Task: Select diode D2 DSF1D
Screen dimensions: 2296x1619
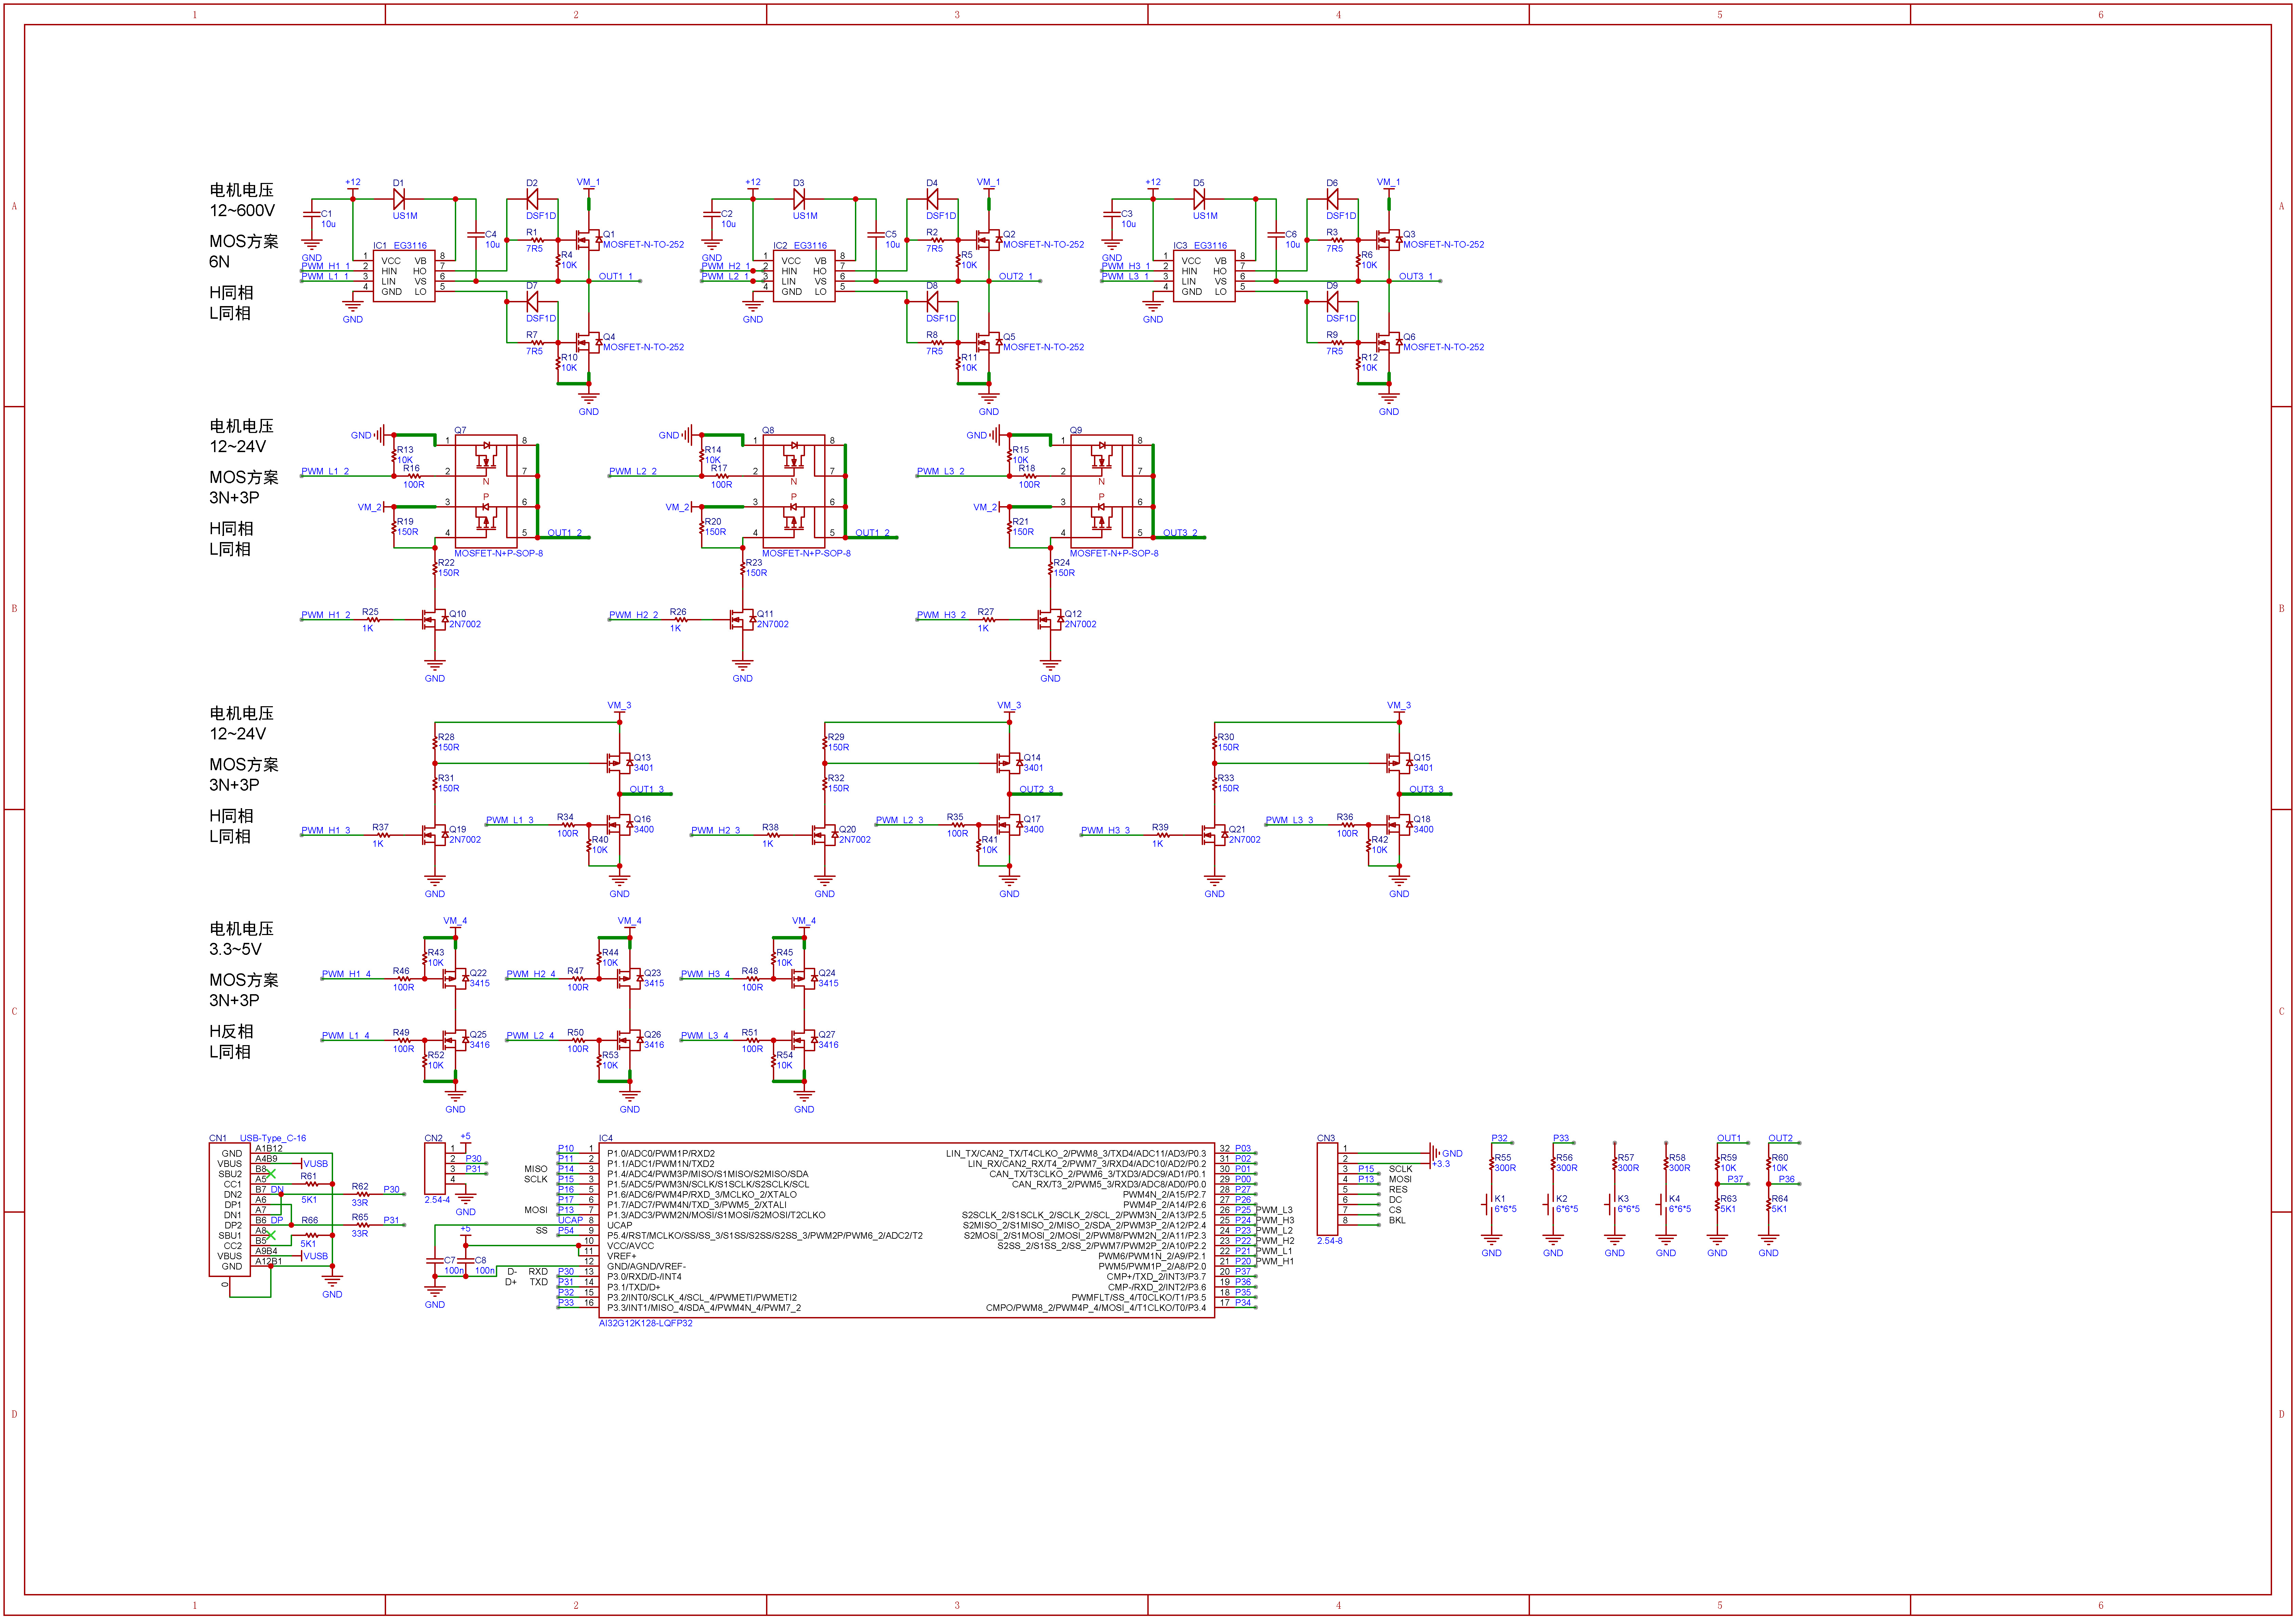Action: coord(532,199)
